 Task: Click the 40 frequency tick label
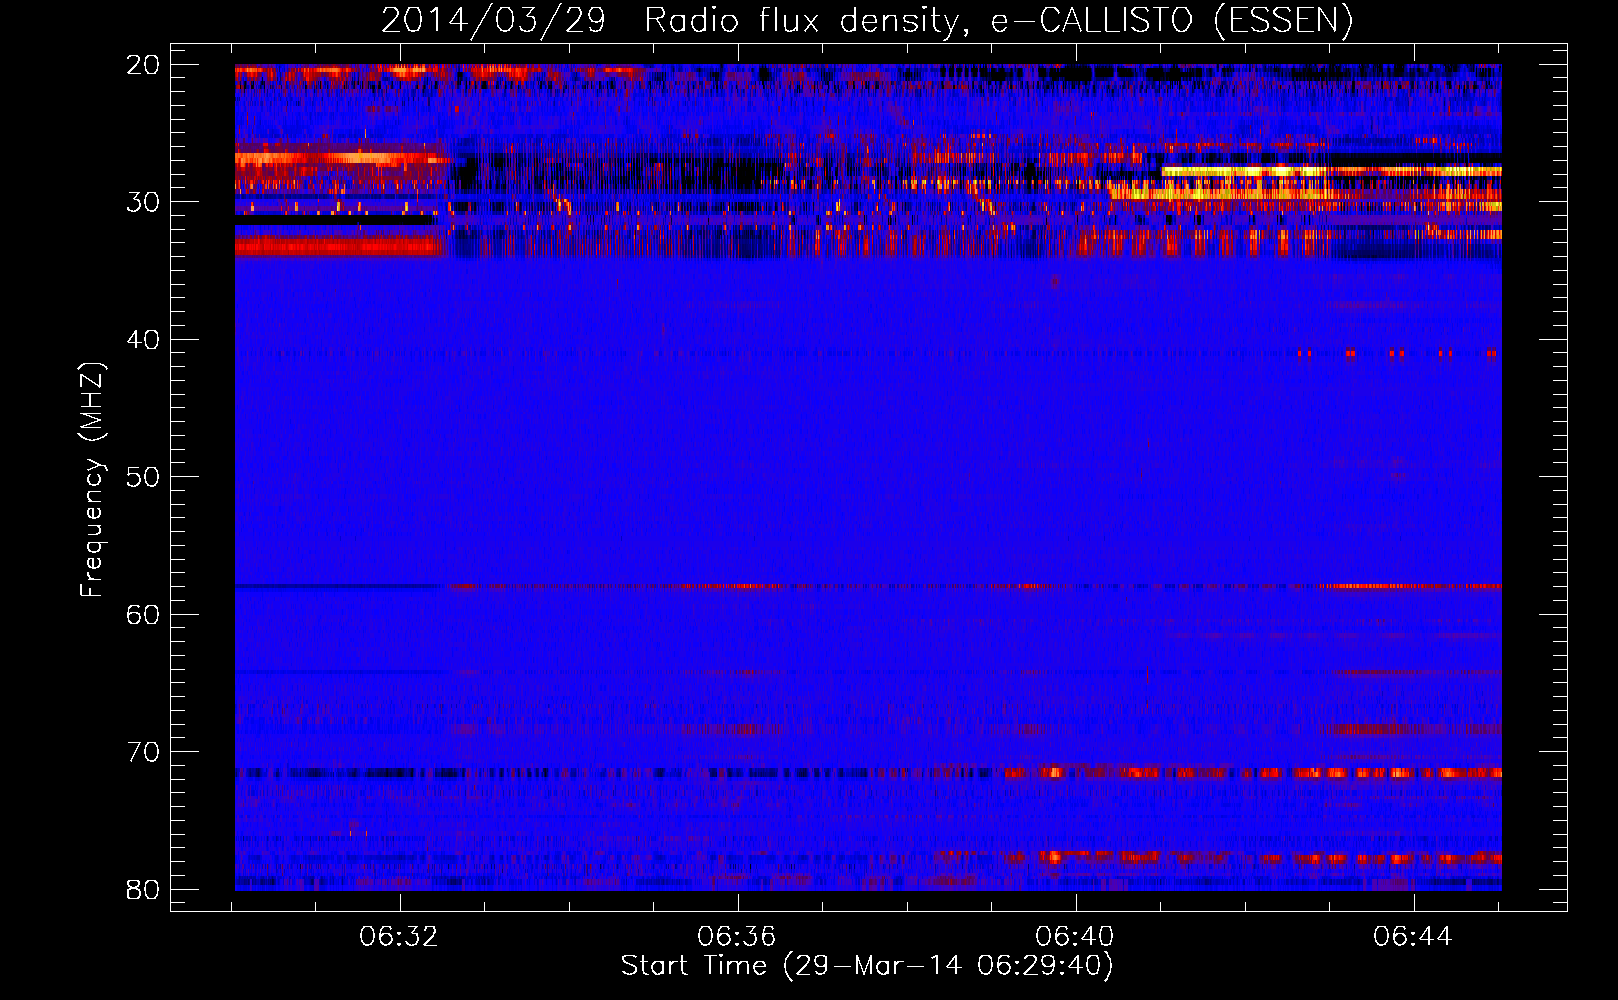pyautogui.click(x=143, y=340)
